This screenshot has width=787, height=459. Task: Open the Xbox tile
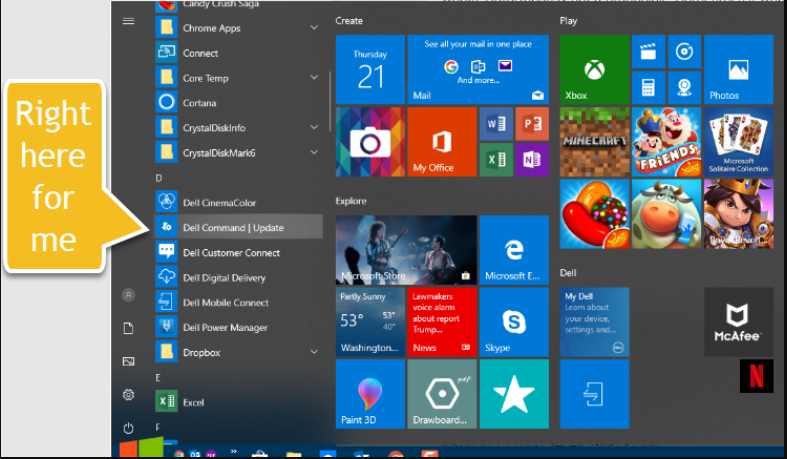click(x=594, y=70)
